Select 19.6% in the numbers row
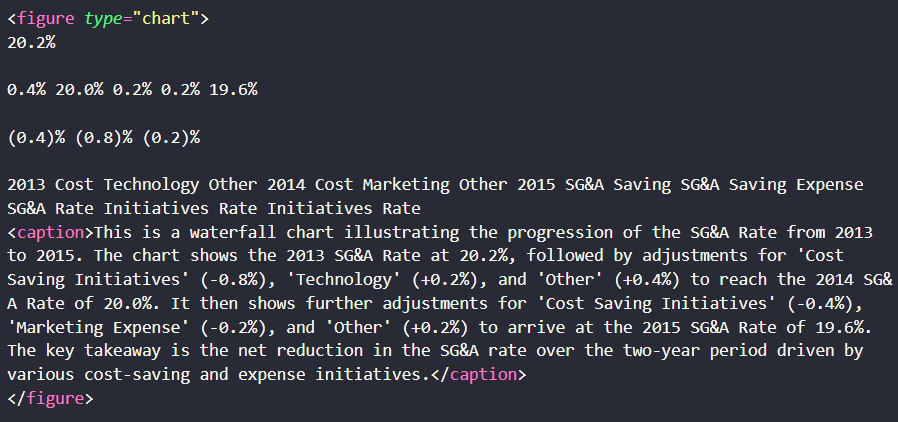The width and height of the screenshot is (898, 422). (x=233, y=90)
